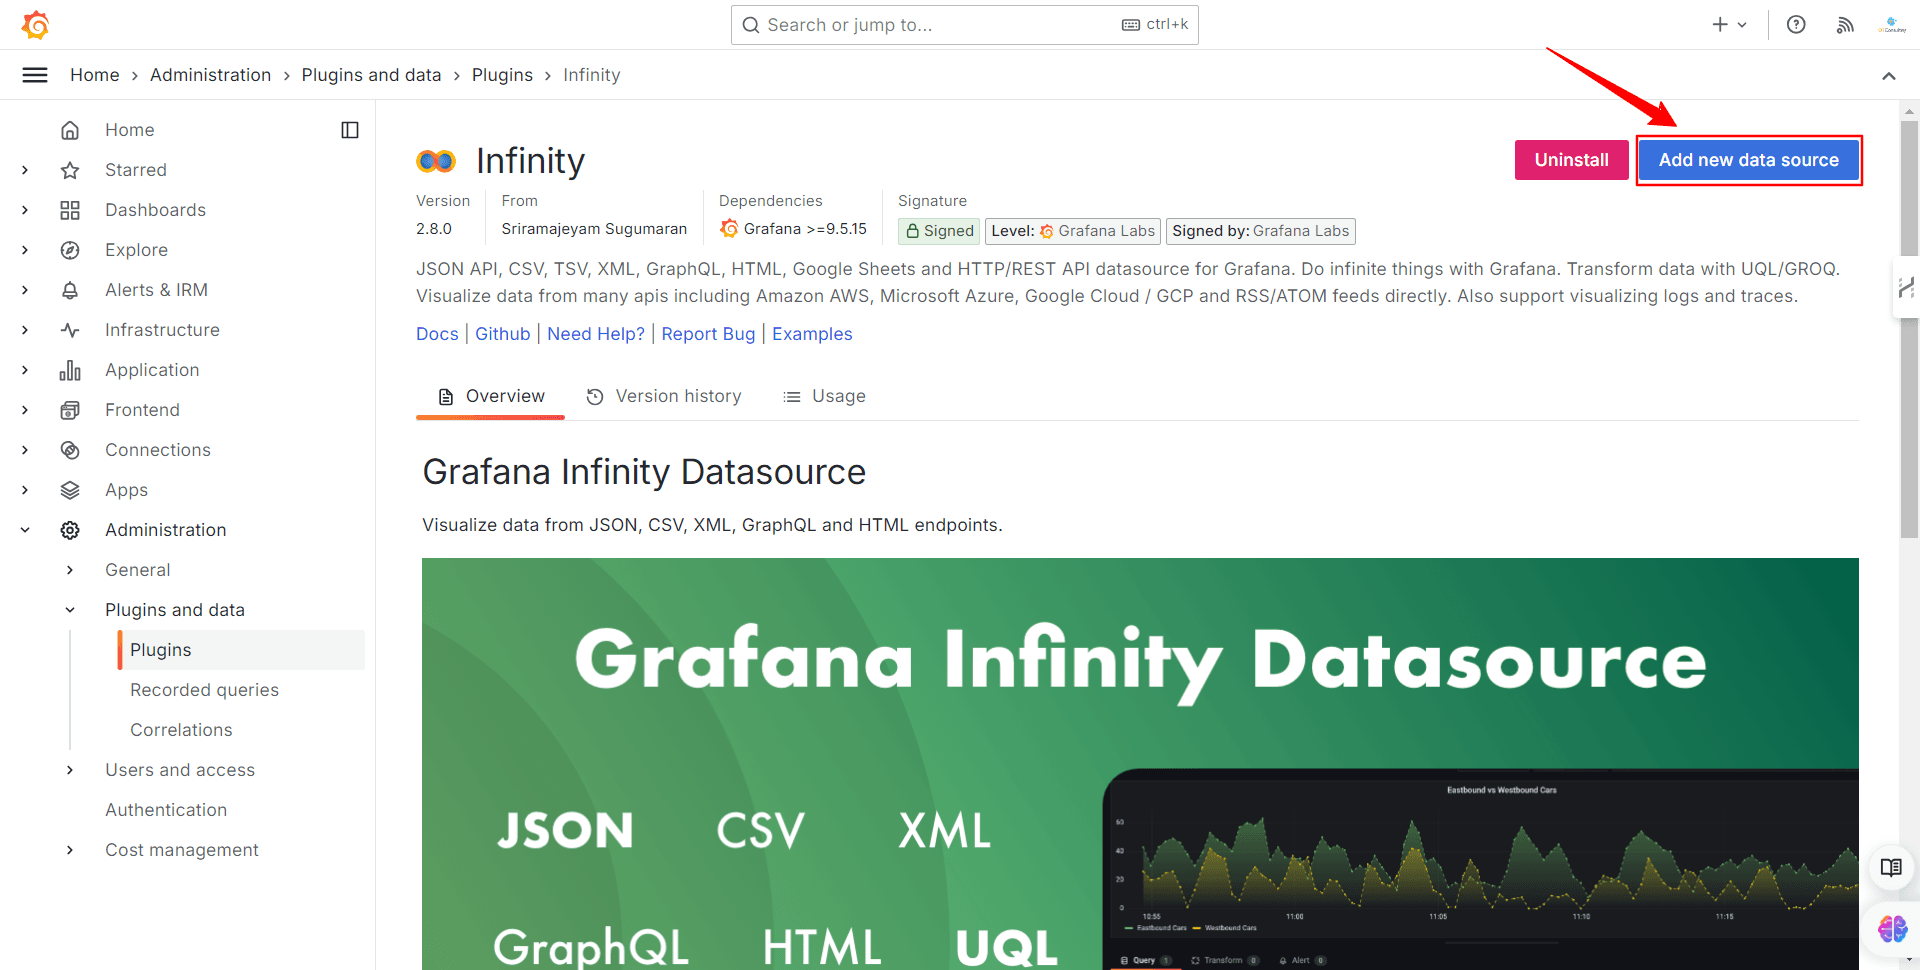Viewport: 1920px width, 970px height.
Task: Click the plus new item icon
Action: [x=1720, y=24]
